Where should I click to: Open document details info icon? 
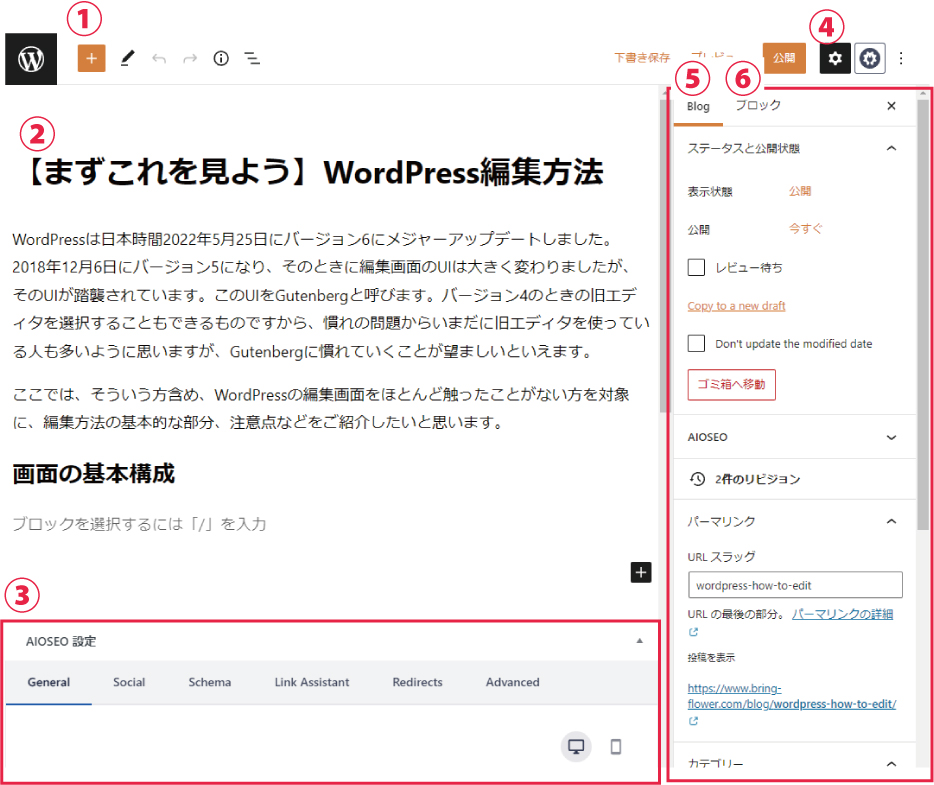point(221,58)
